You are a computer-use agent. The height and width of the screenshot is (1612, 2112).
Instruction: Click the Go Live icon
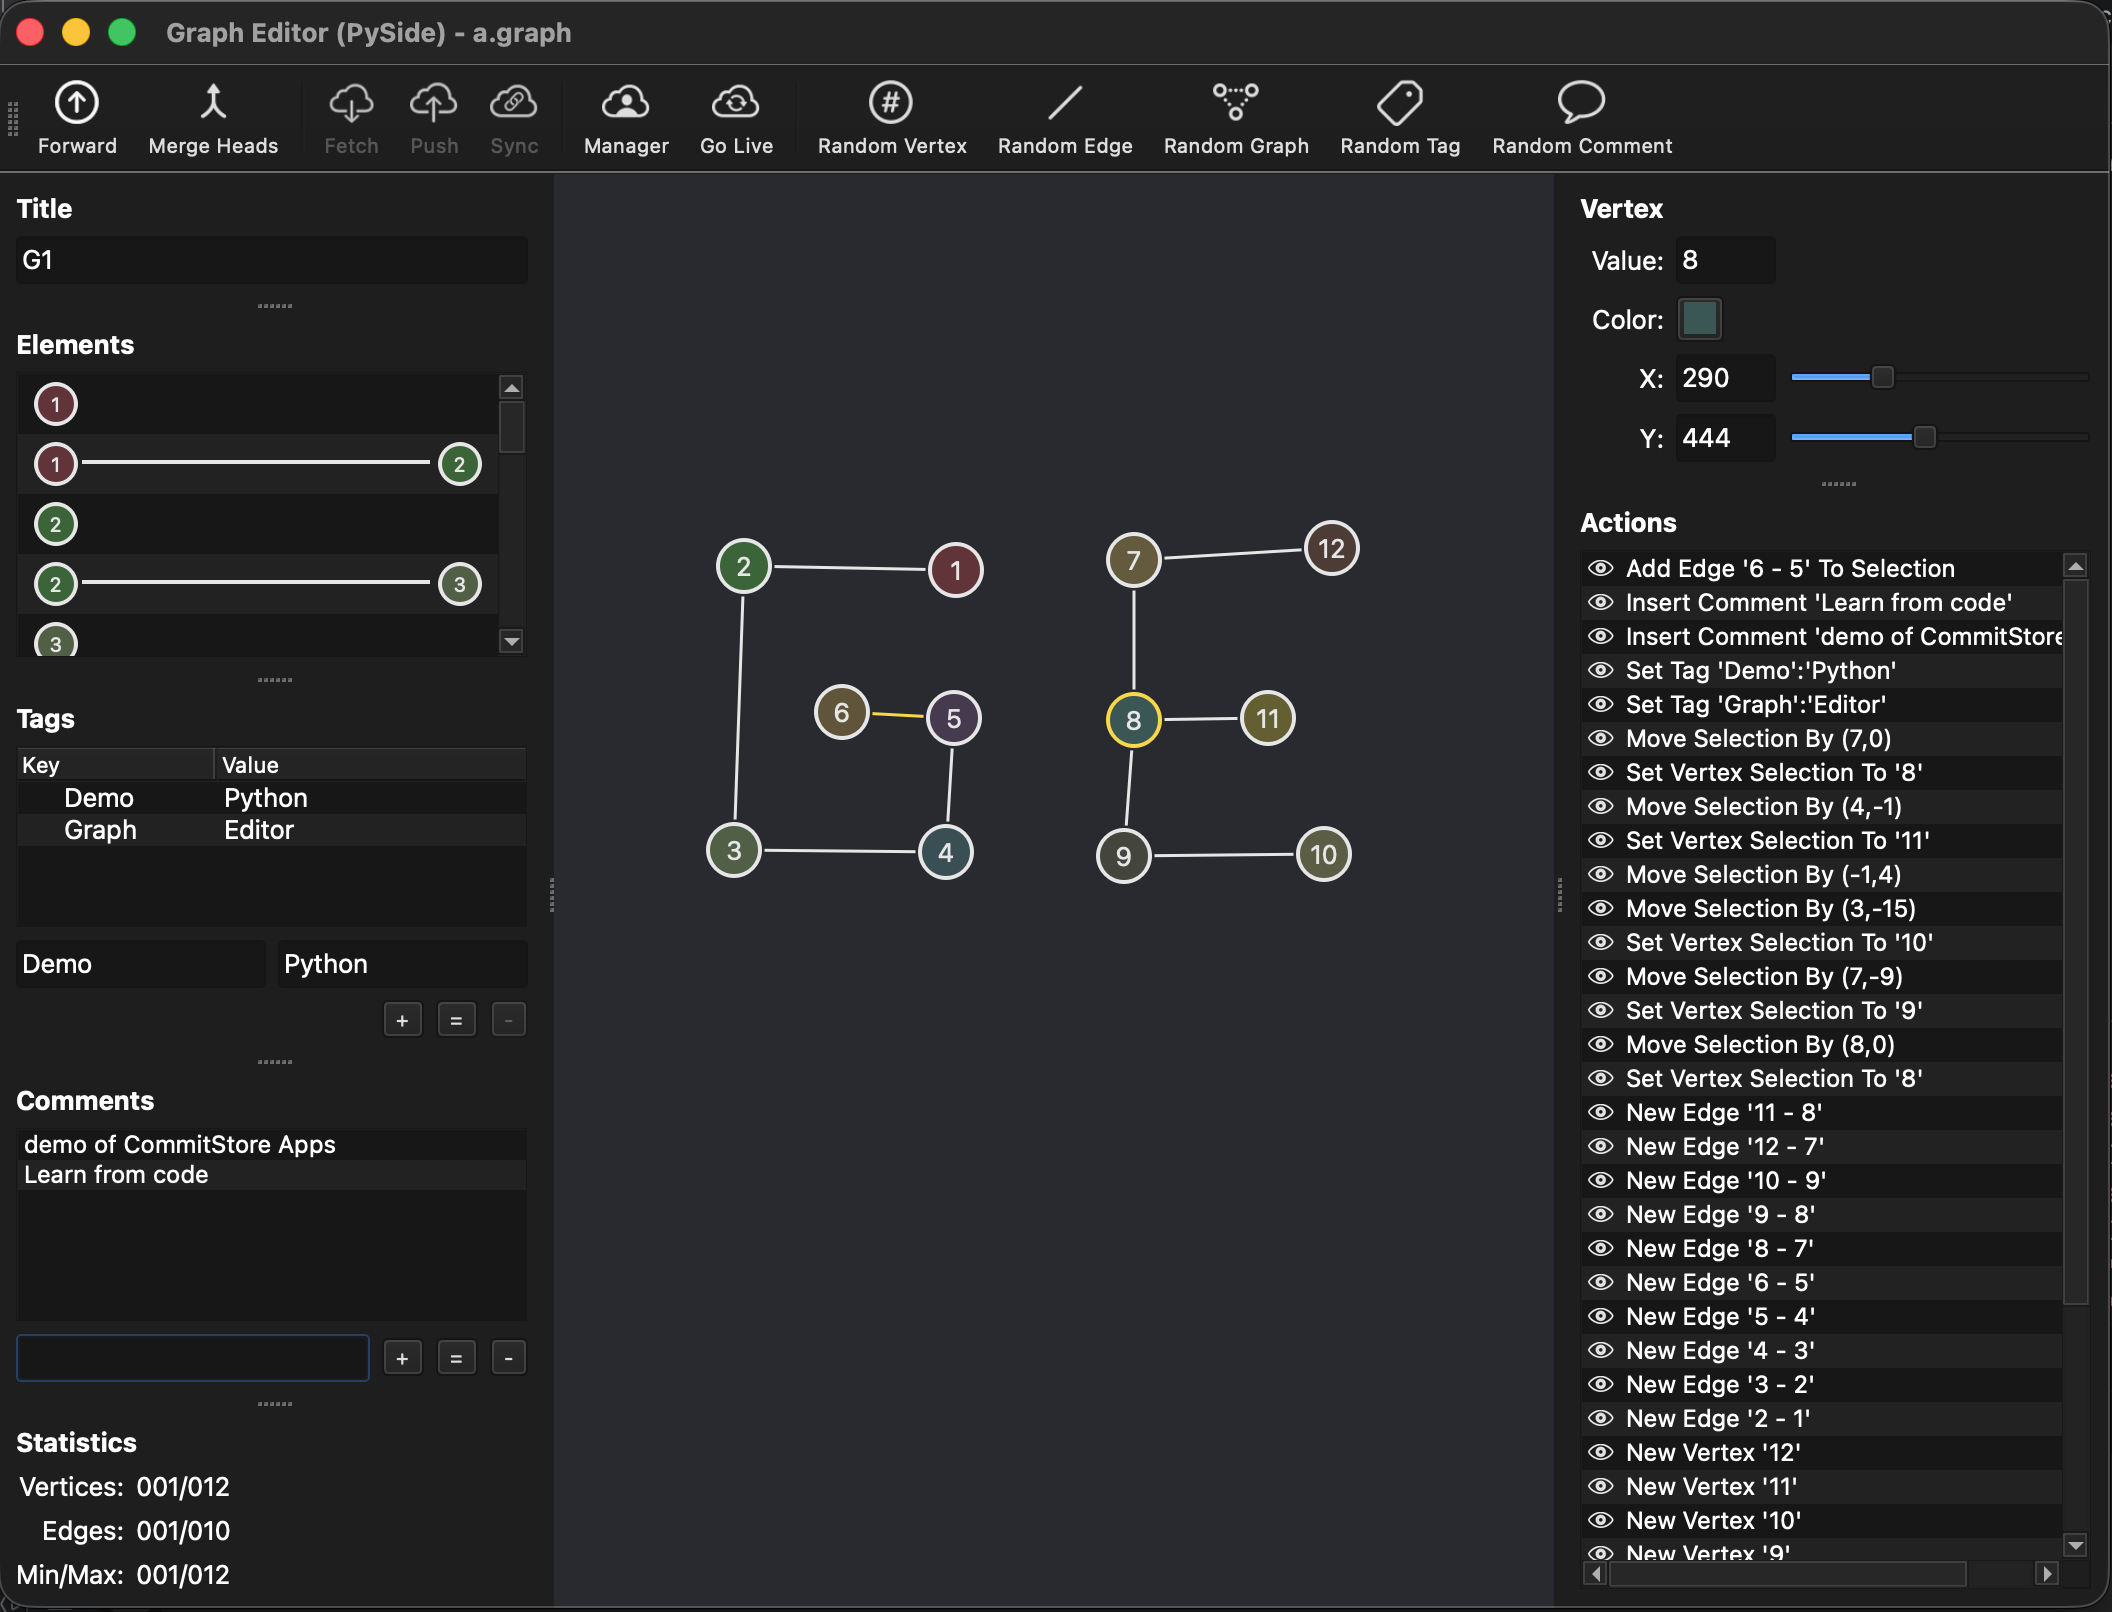(x=736, y=103)
